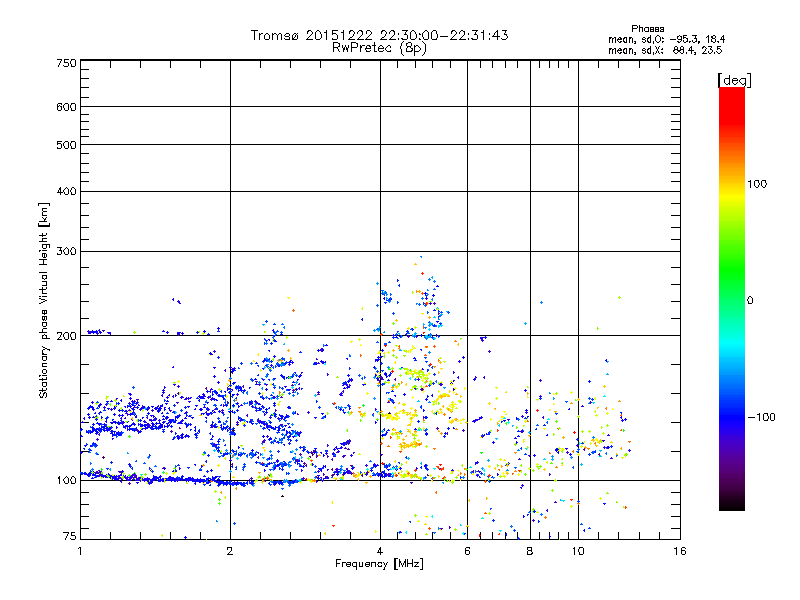
Task: Pick the green band of the colorbar
Action: [x=731, y=290]
